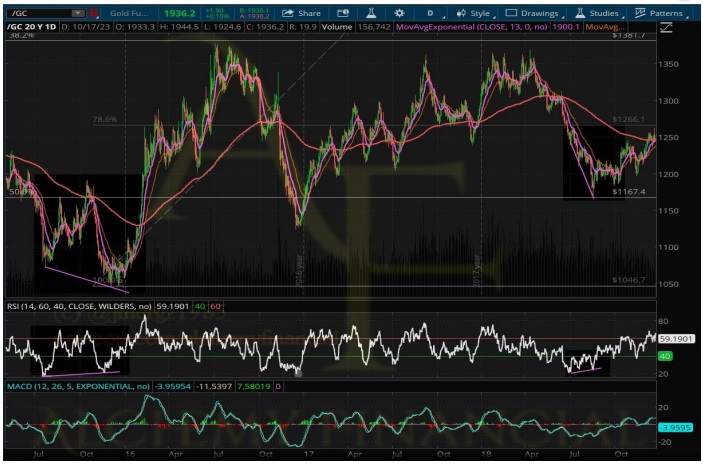Open the D timeframe selector
Image resolution: width=703 pixels, height=465 pixels.
click(430, 13)
